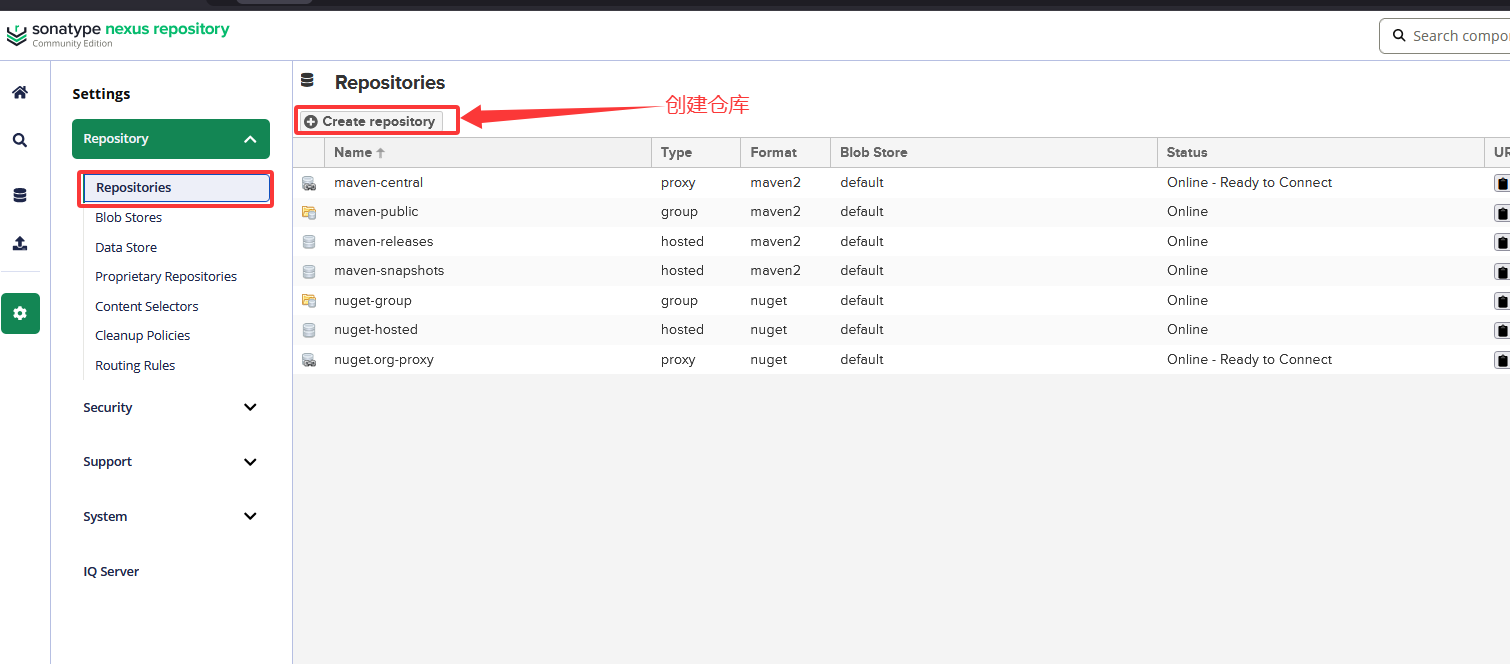Click the Repositories heading database icon
1510x664 pixels.
pyautogui.click(x=307, y=80)
